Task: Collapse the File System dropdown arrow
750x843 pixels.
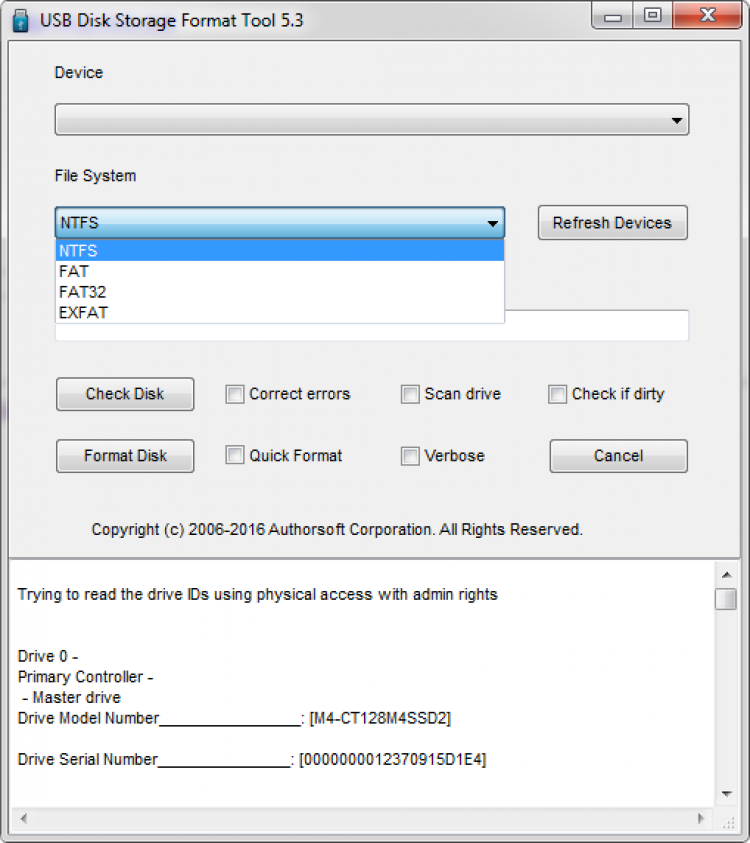Action: 492,223
